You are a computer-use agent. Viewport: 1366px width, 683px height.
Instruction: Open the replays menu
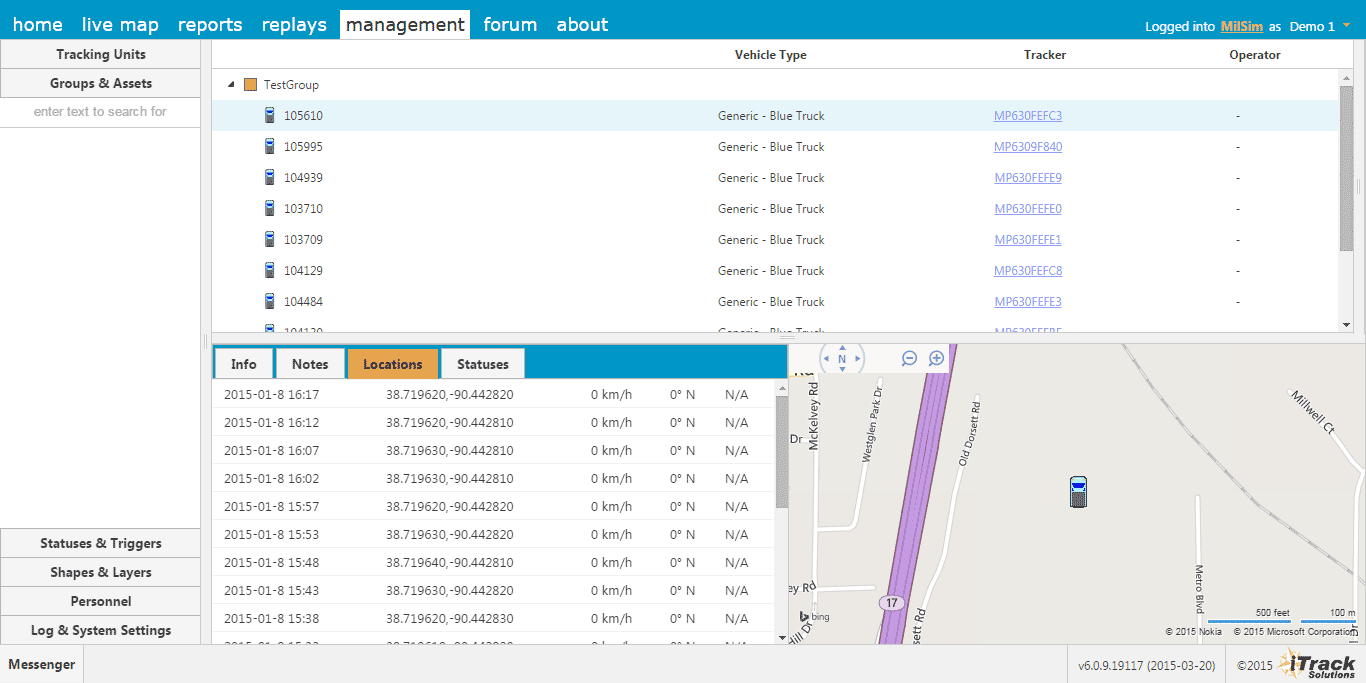(294, 25)
